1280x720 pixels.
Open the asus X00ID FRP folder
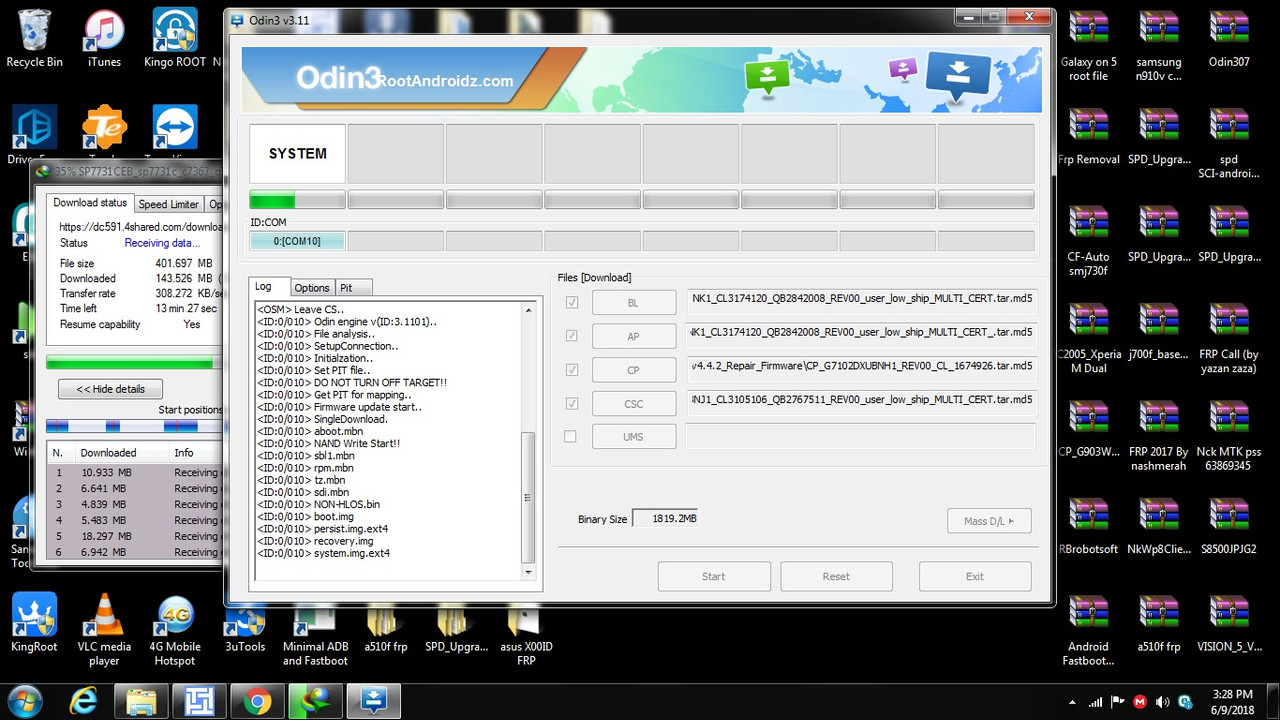pyautogui.click(x=526, y=638)
